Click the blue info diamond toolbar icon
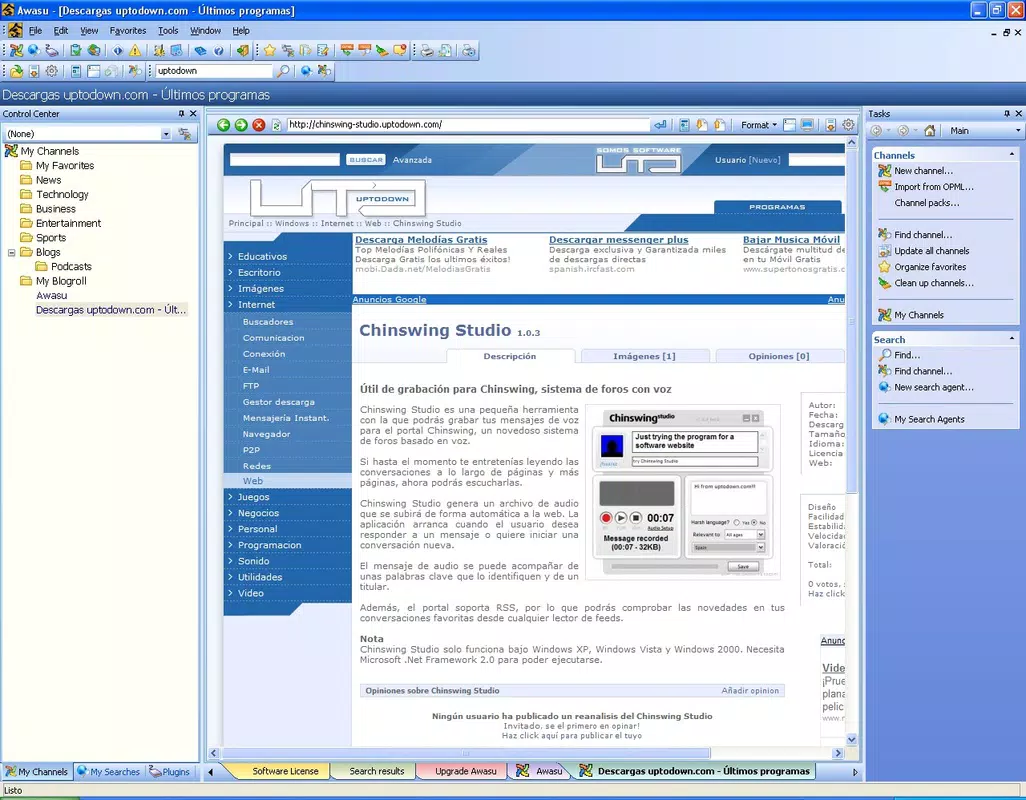The height and width of the screenshot is (800, 1026). pyautogui.click(x=118, y=50)
